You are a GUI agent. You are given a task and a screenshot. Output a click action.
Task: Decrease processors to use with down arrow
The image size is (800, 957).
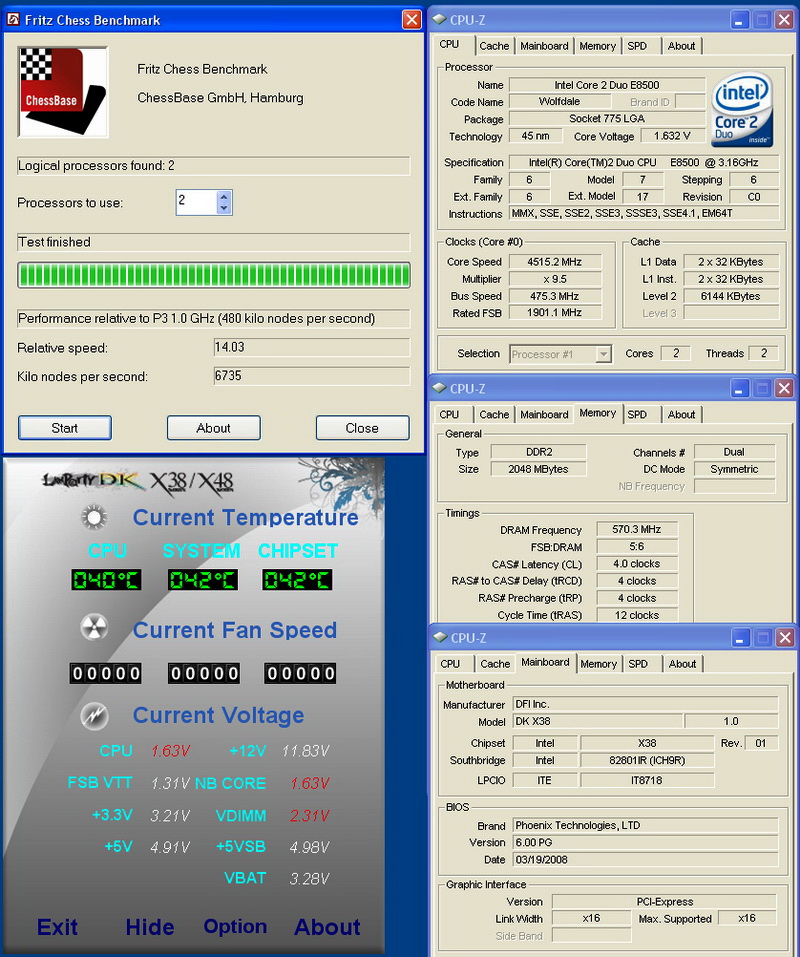(x=224, y=208)
